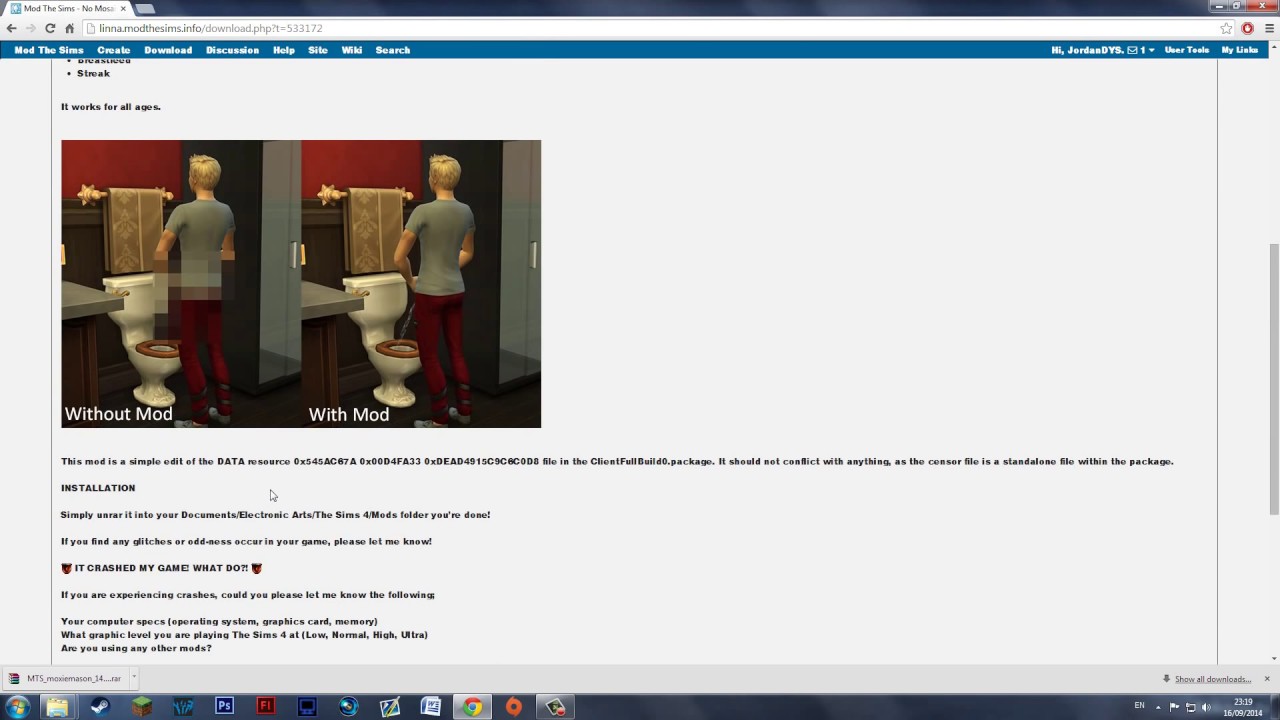Click the browser forward arrow
Screen dimensions: 1280x720
tap(30, 28)
